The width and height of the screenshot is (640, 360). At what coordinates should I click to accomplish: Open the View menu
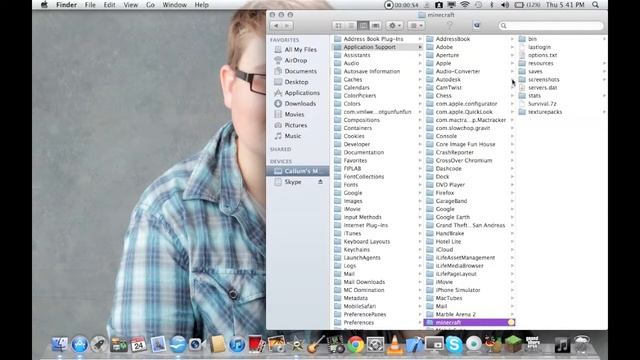131,5
